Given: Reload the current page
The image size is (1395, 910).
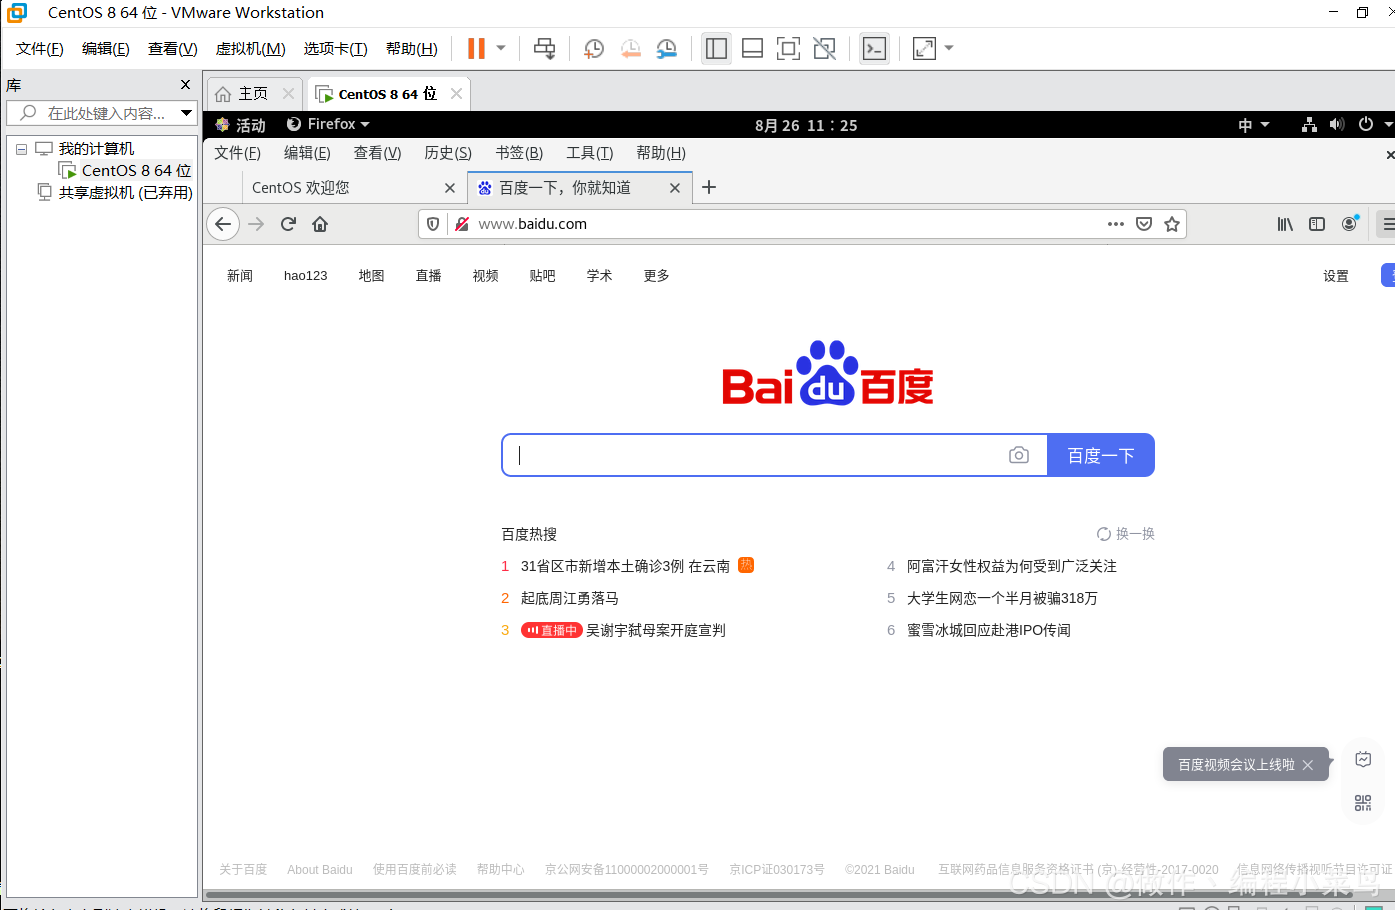Looking at the screenshot, I should coord(288,224).
